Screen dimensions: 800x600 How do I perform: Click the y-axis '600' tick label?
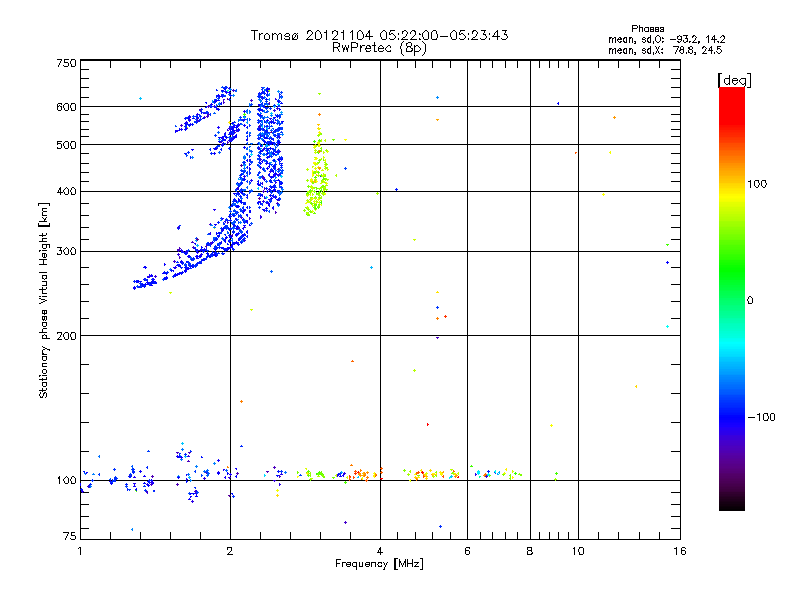click(x=67, y=107)
